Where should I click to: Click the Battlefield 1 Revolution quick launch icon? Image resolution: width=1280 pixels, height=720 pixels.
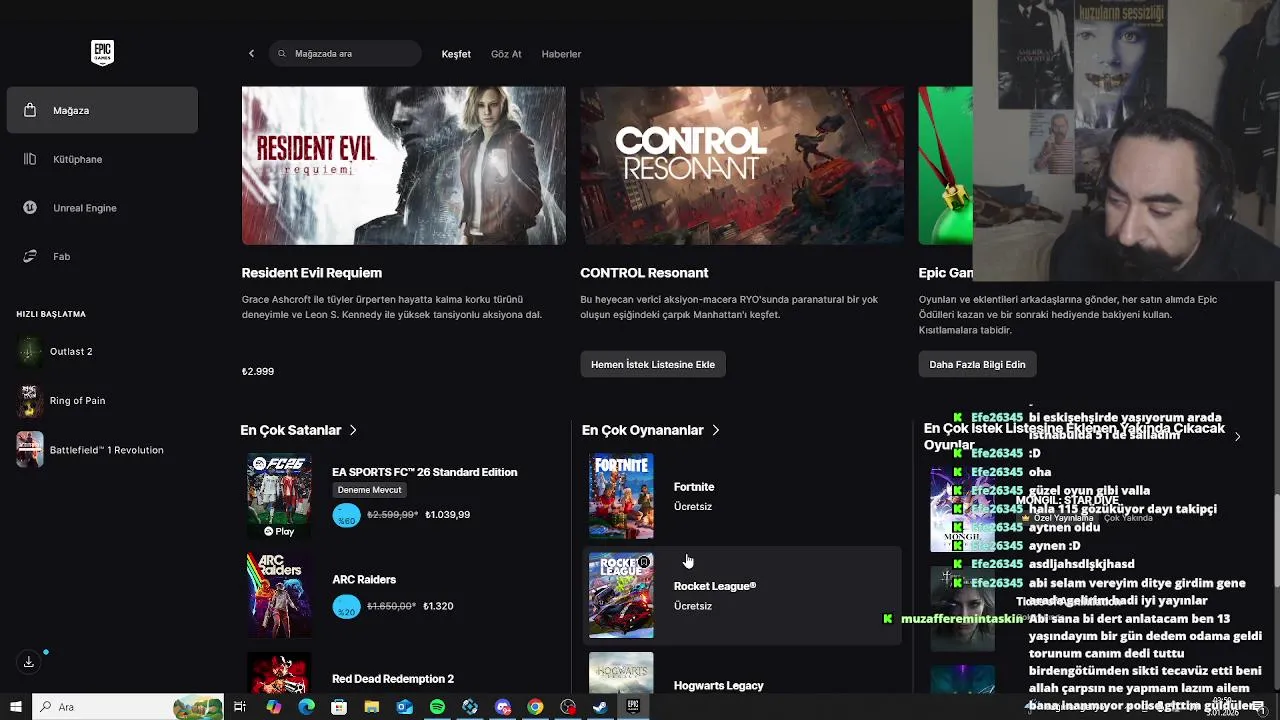(x=30, y=450)
